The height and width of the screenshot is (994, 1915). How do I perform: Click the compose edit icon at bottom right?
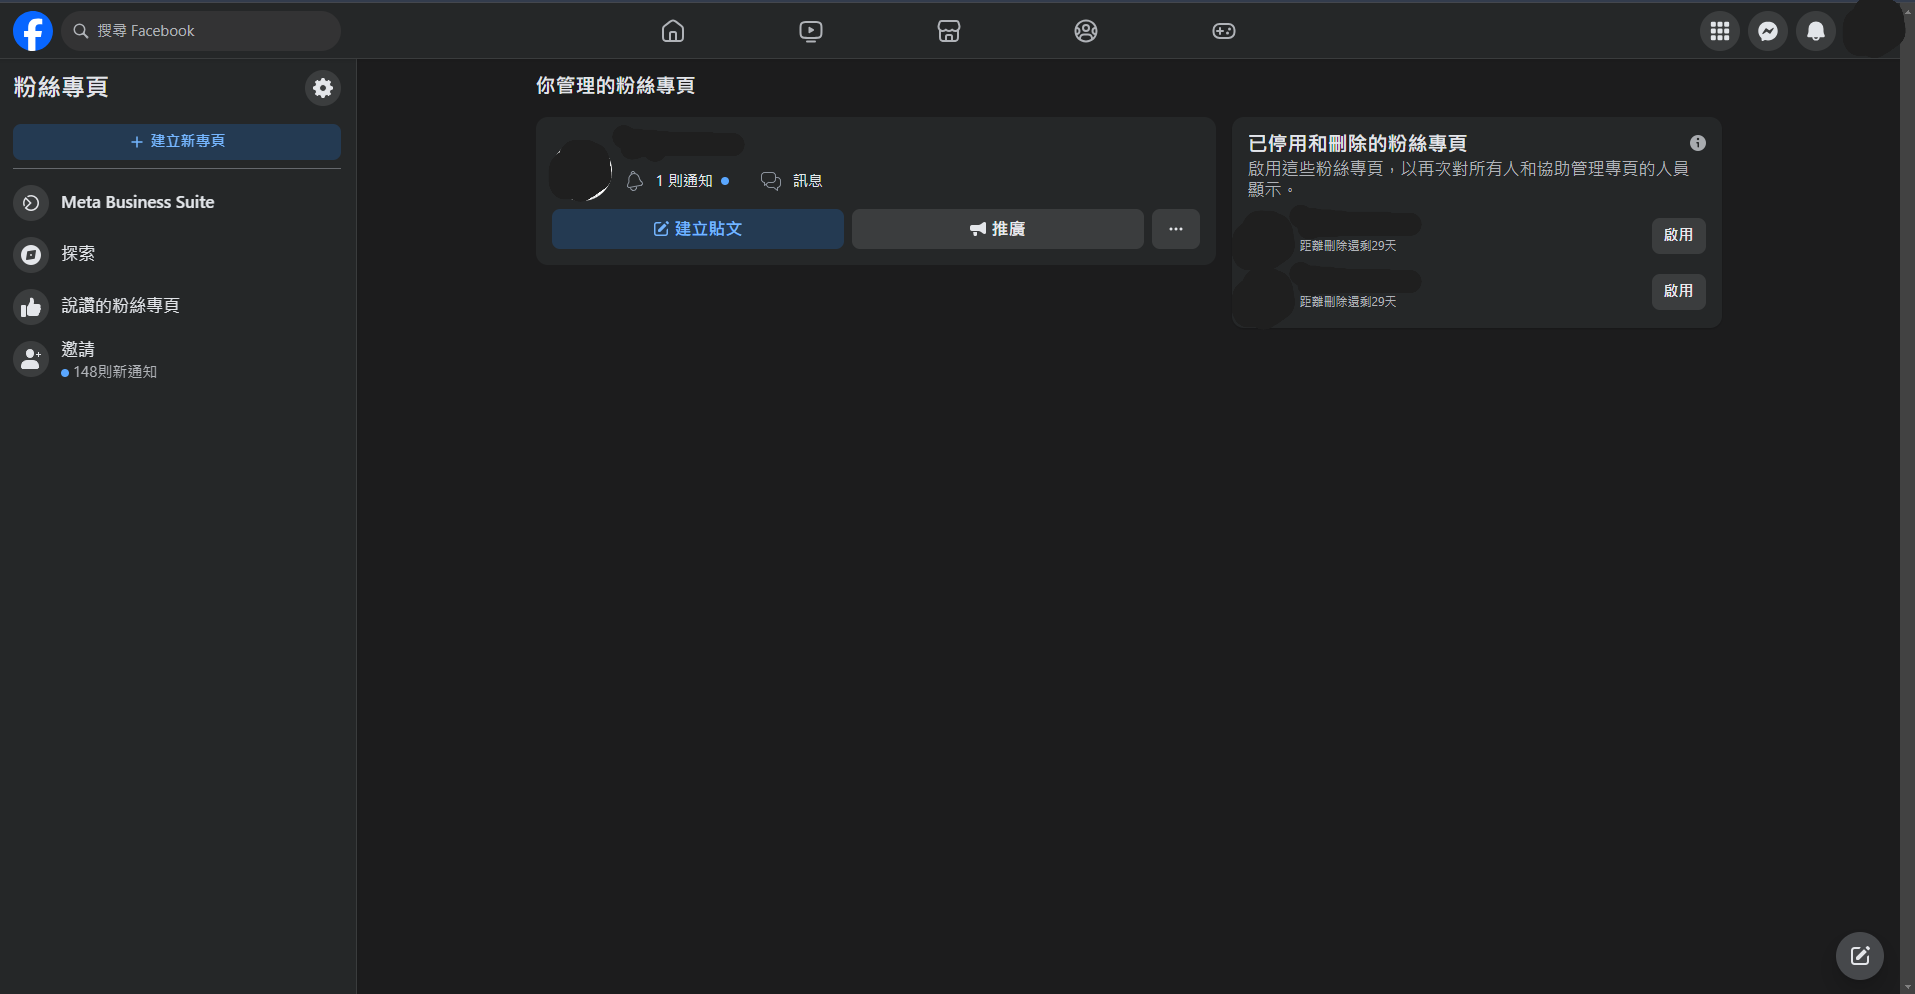click(1859, 956)
